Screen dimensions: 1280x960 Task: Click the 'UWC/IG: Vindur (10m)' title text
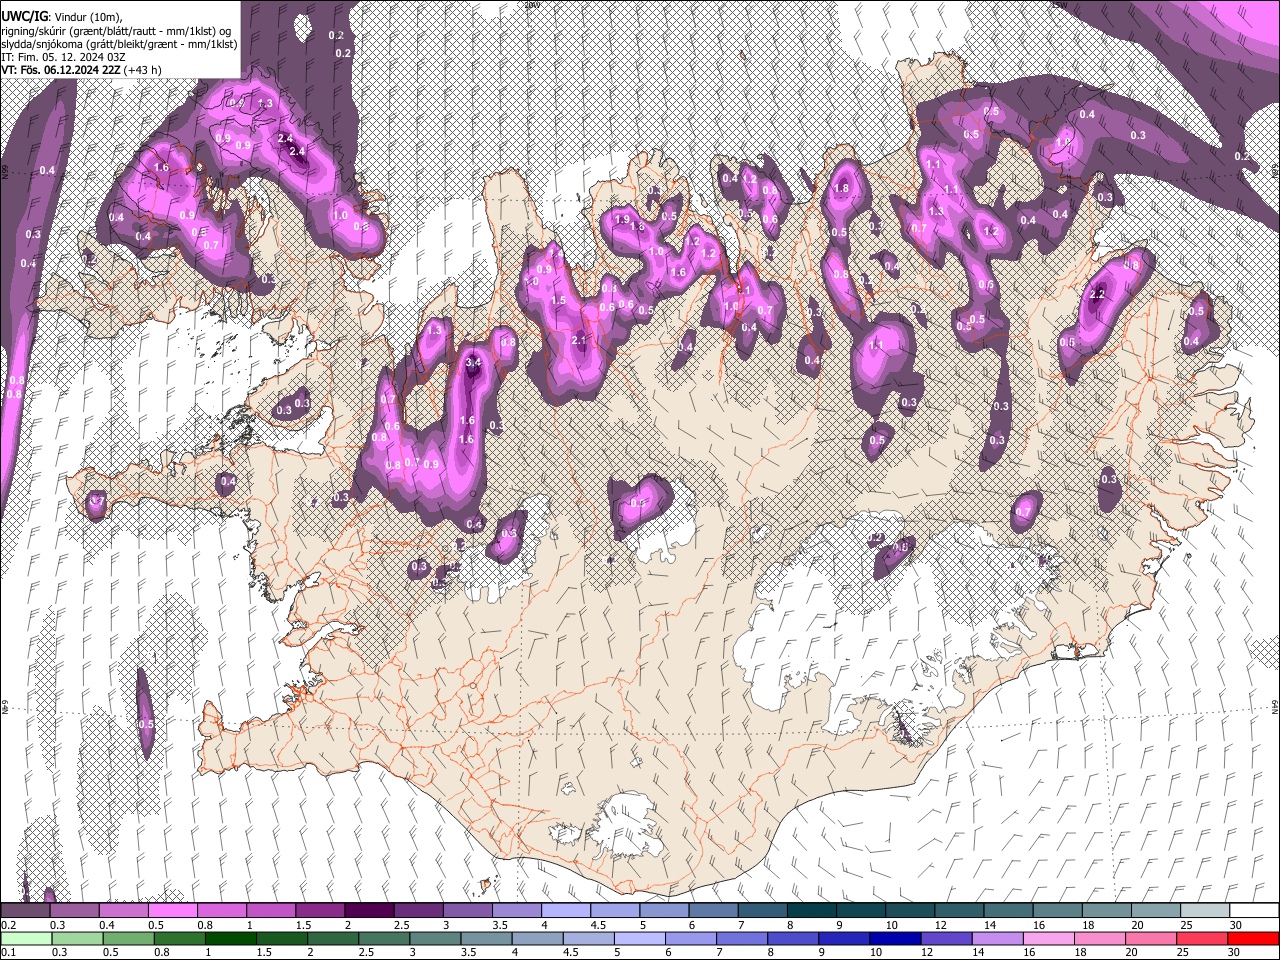pyautogui.click(x=62, y=17)
